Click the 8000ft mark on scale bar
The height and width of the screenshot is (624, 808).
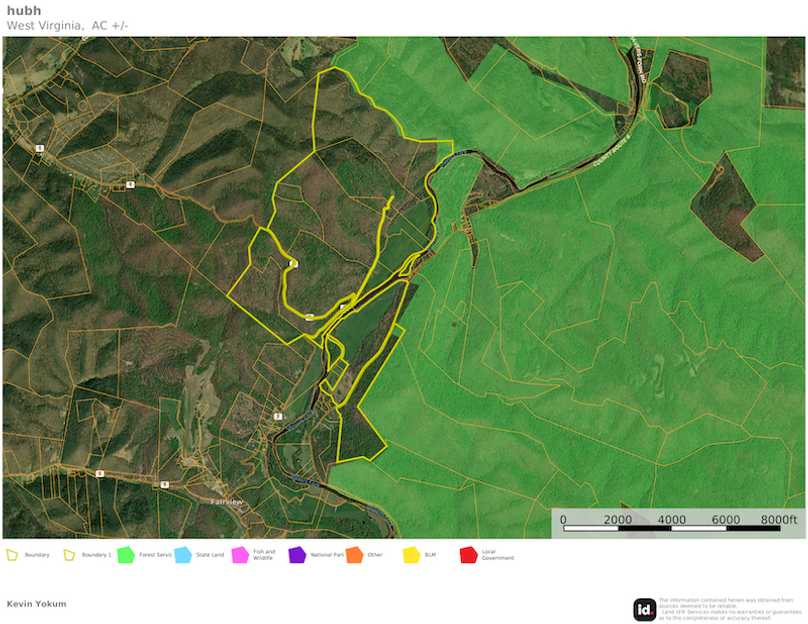778,519
